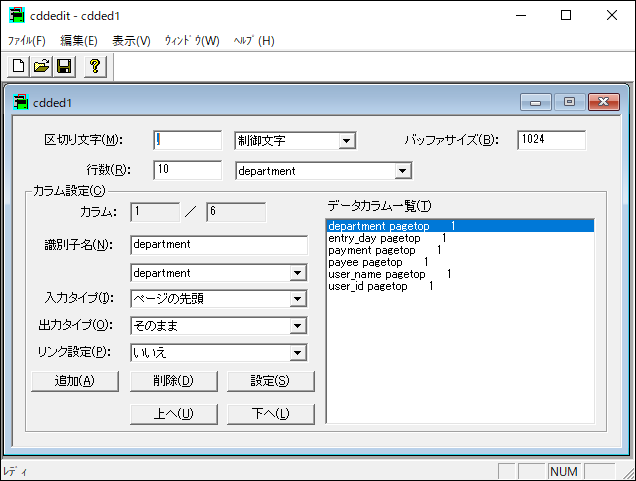Select payment pagetop in the column list
Image resolution: width=636 pixels, height=481 pixels.
pos(371,250)
